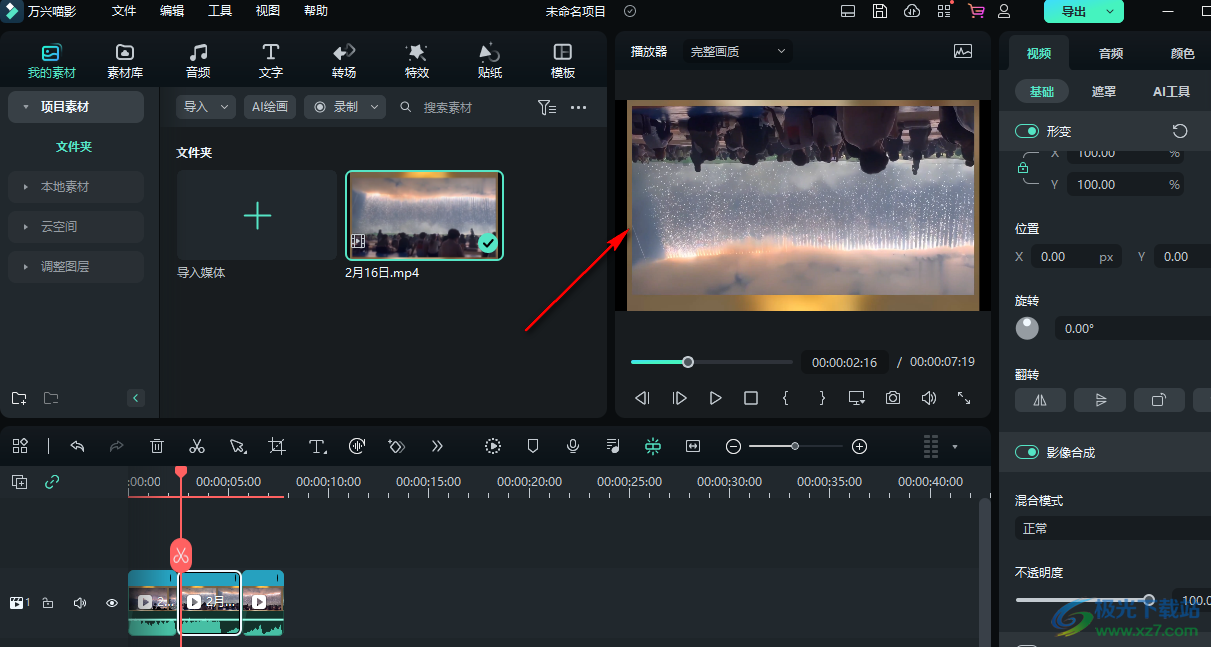Click the waveform scope icon in player header
Image resolution: width=1211 pixels, height=647 pixels.
tap(963, 51)
